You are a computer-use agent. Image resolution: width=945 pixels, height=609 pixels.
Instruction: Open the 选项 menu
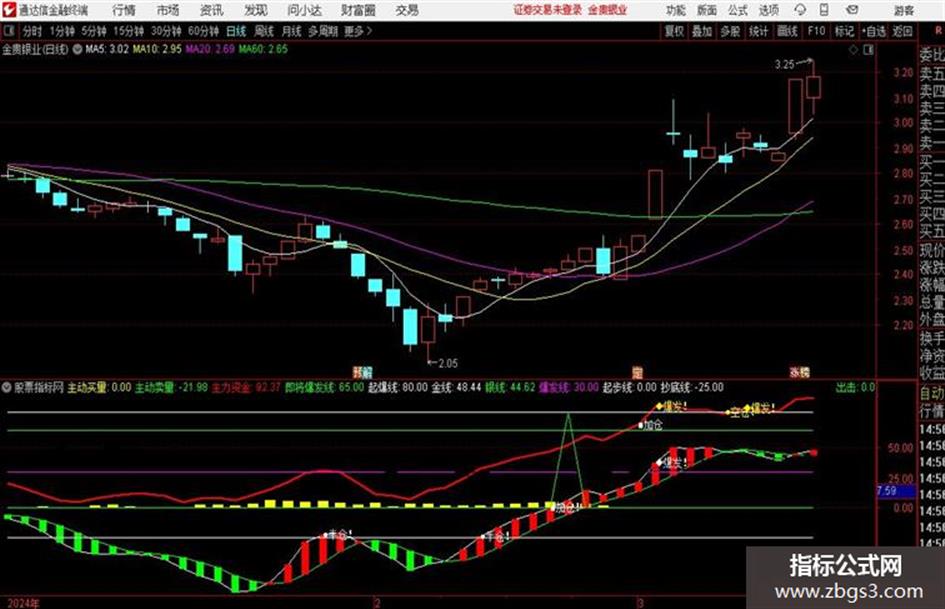(x=768, y=10)
